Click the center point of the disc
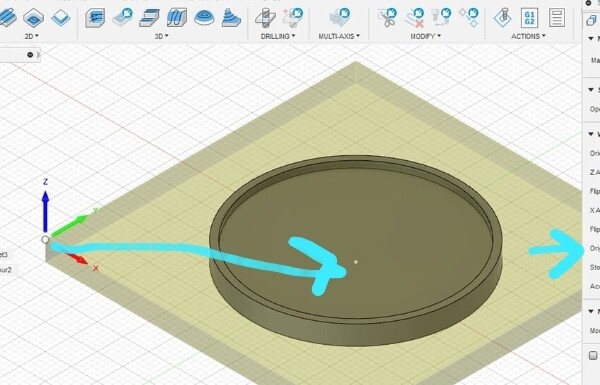The image size is (600, 385). click(x=356, y=262)
